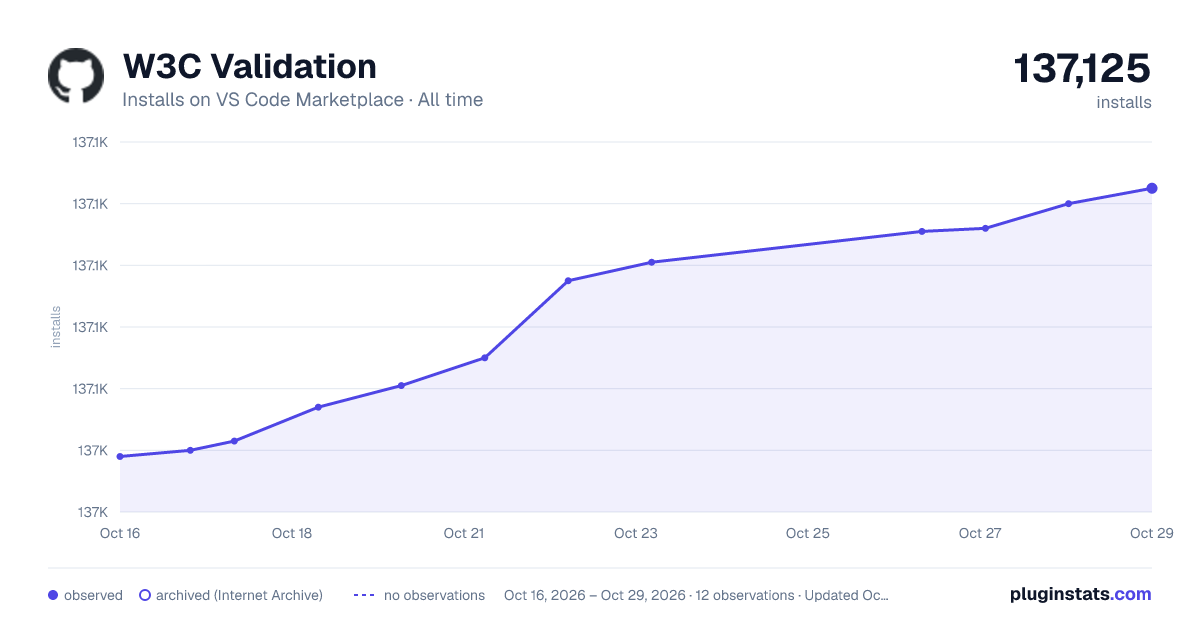Select the large final data point at Oct 29
This screenshot has width=1200, height=630.
coord(1152,188)
